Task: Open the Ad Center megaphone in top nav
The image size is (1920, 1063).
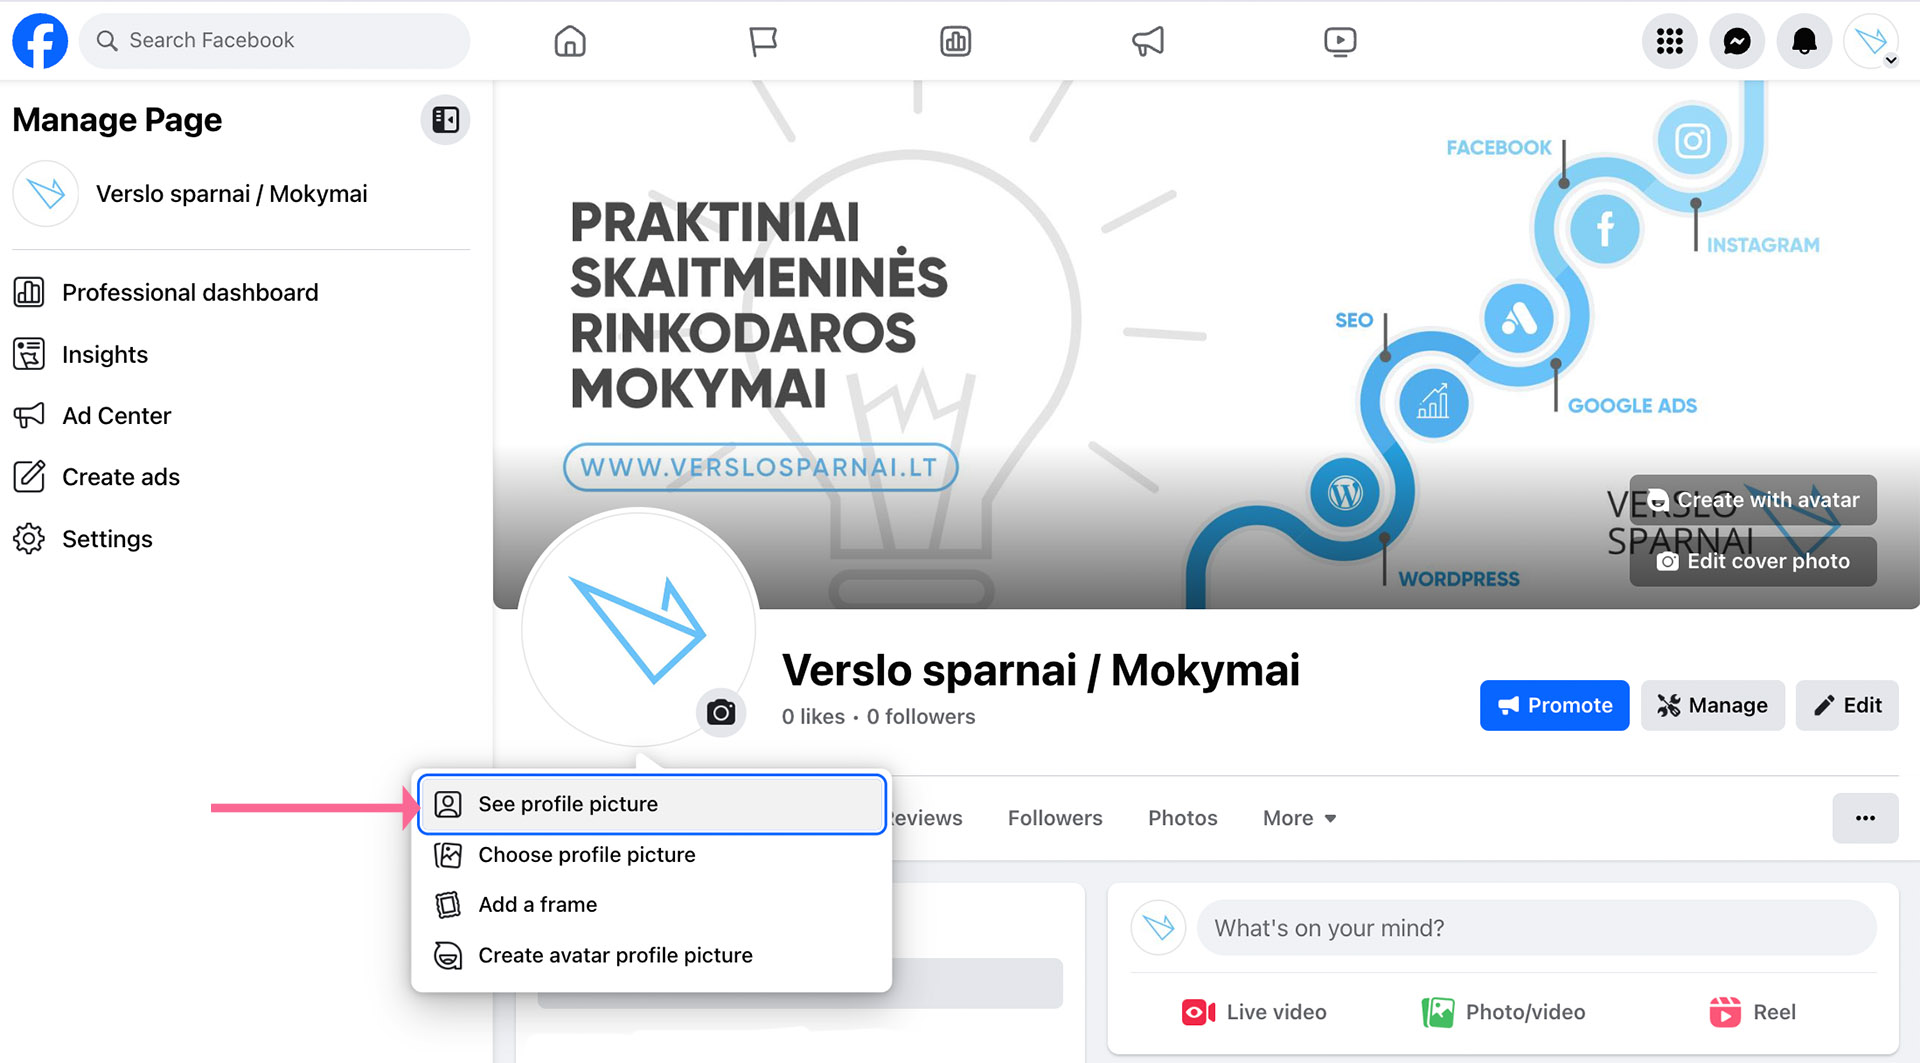Action: (1148, 41)
